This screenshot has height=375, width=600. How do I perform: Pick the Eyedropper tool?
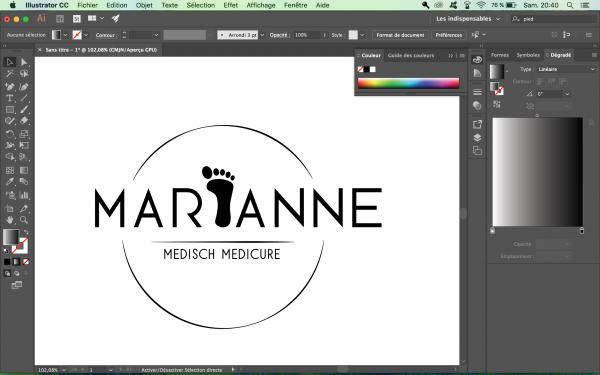pos(10,182)
